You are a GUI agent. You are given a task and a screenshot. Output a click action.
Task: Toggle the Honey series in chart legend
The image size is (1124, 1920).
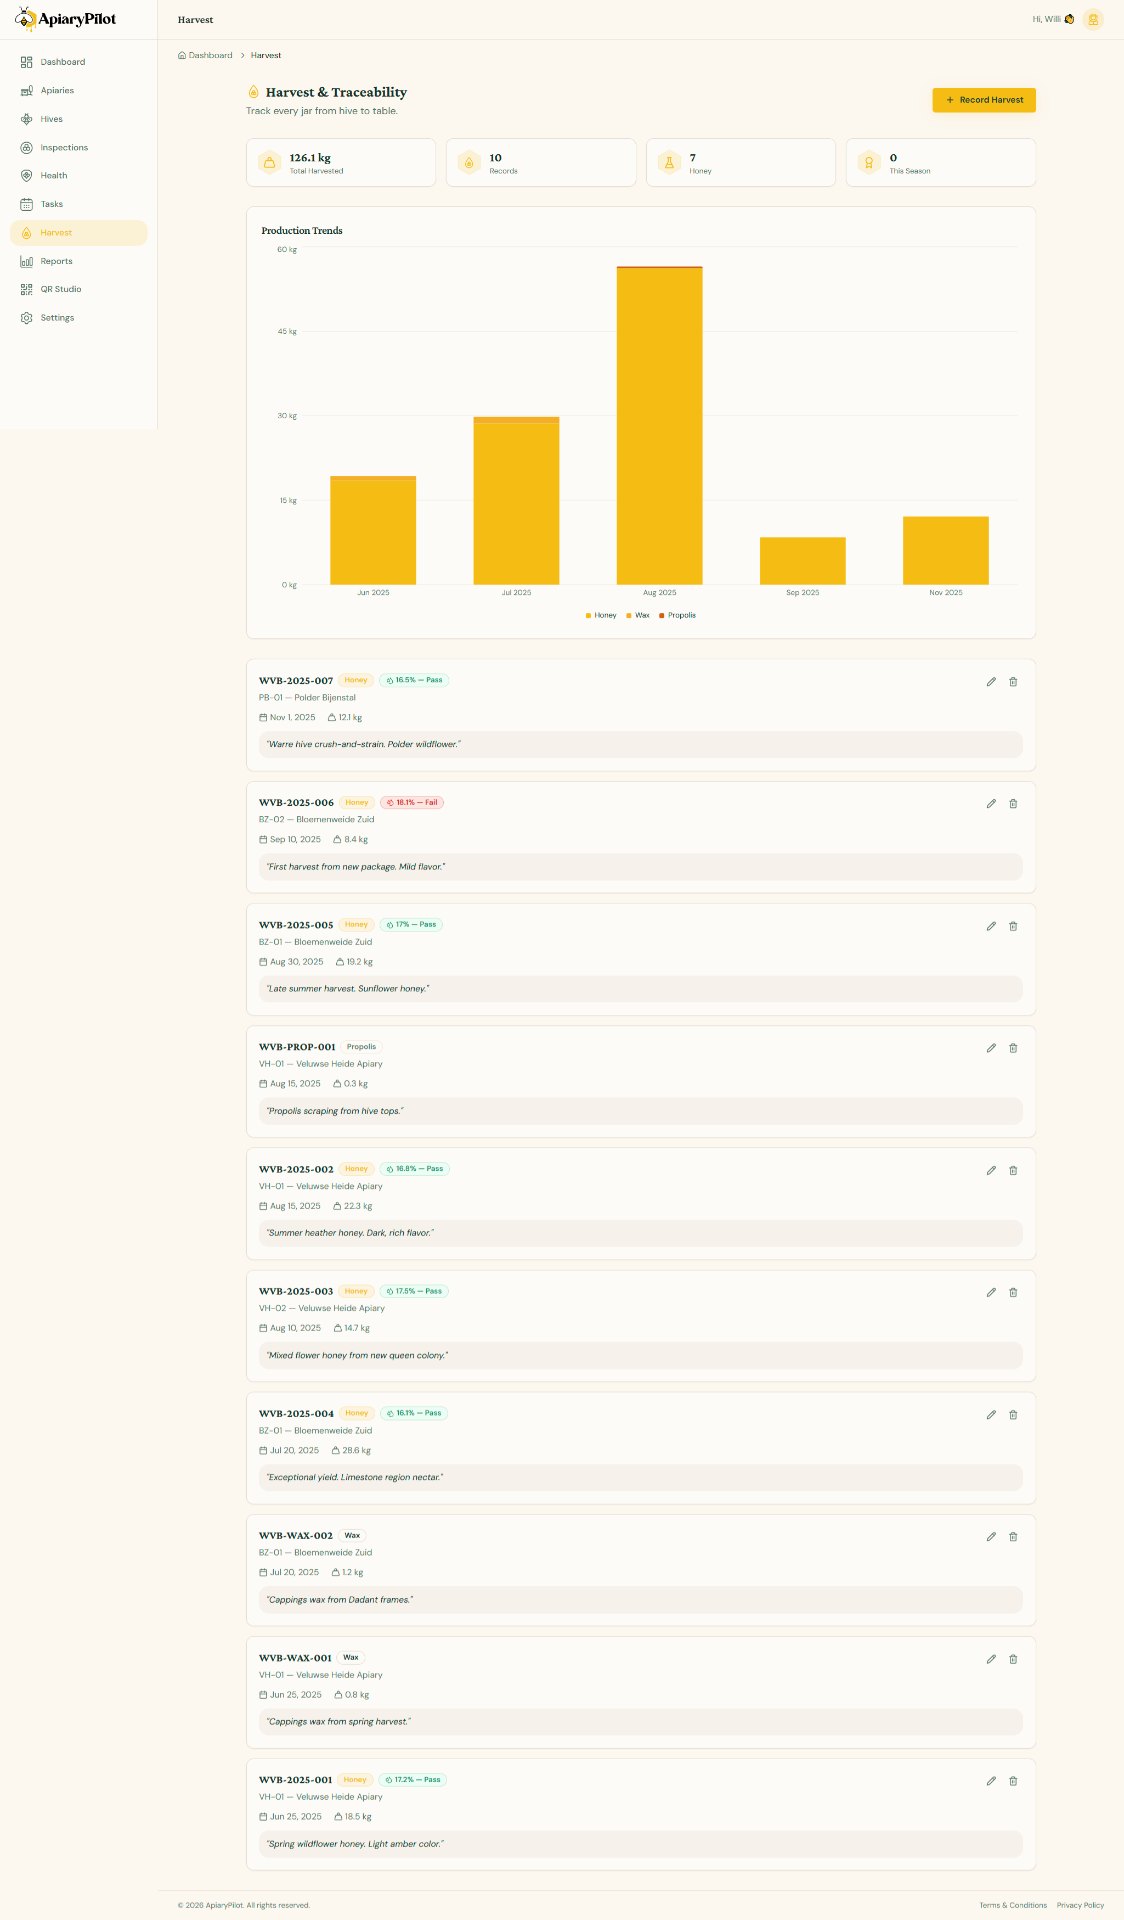click(x=601, y=616)
